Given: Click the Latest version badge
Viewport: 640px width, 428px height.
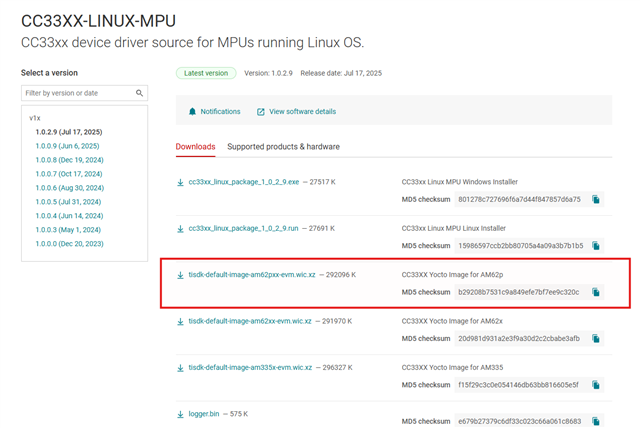Looking at the screenshot, I should (x=206, y=73).
